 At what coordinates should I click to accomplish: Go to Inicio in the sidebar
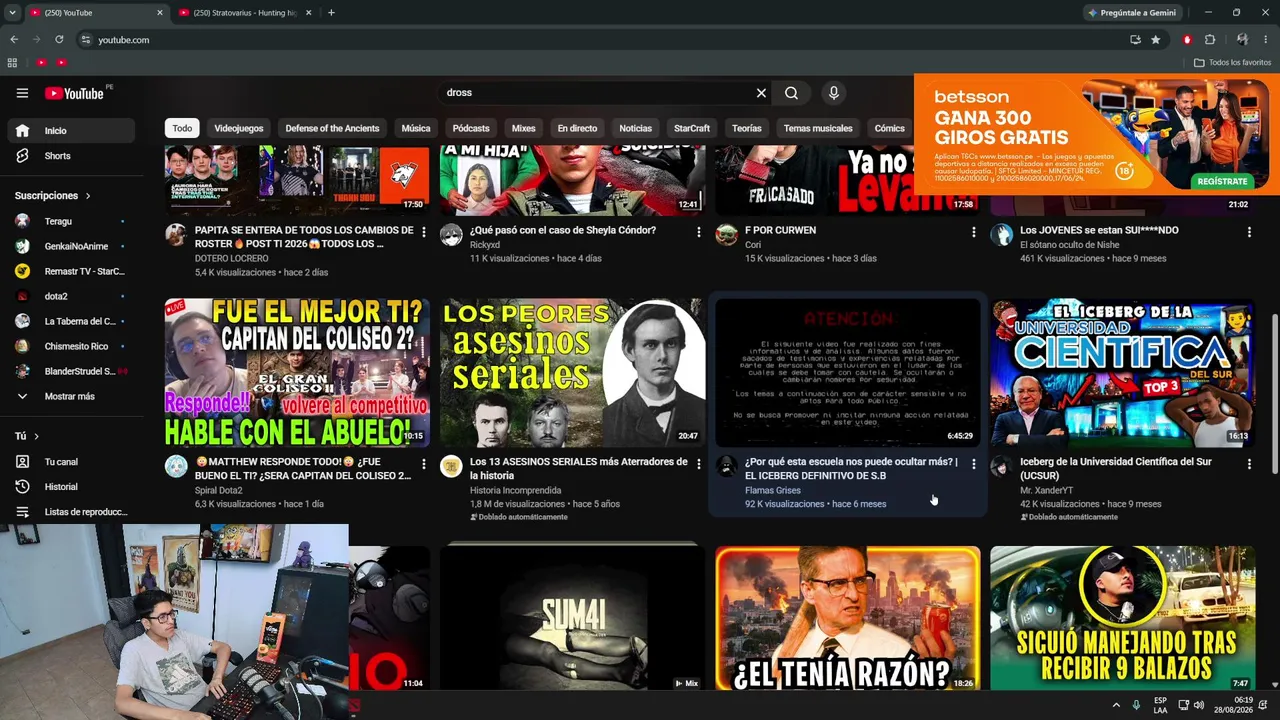(x=71, y=130)
